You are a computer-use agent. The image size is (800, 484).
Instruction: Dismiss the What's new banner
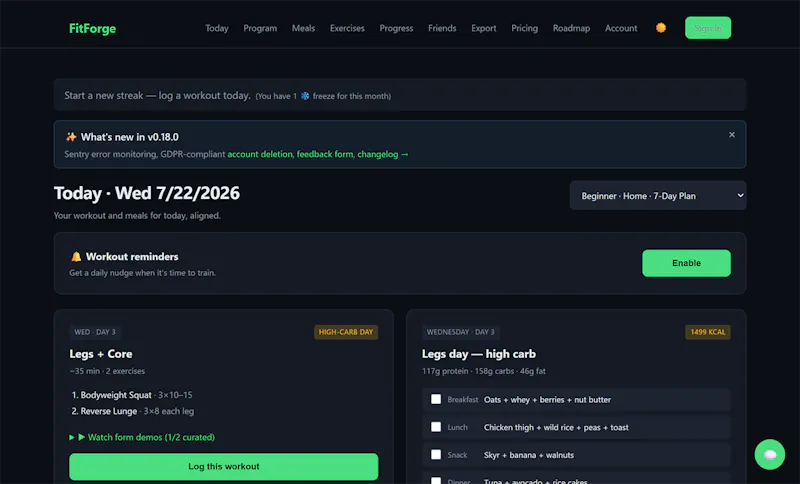point(732,135)
